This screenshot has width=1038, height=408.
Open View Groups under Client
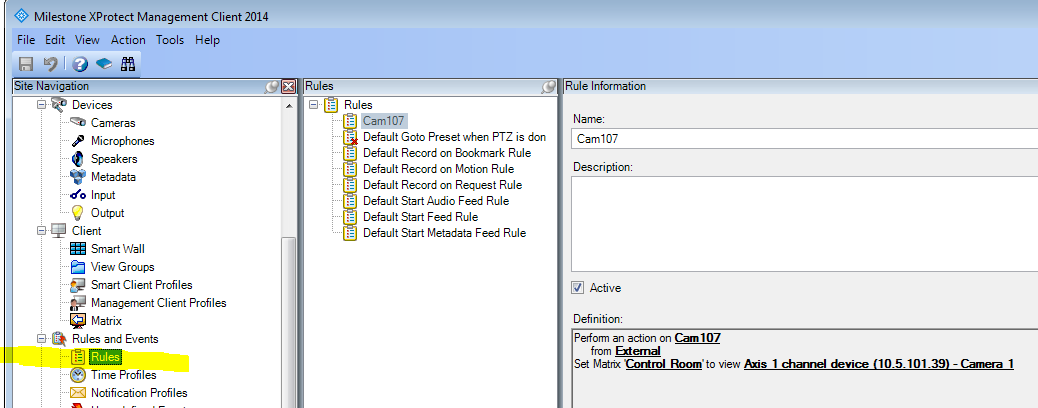[x=122, y=267]
